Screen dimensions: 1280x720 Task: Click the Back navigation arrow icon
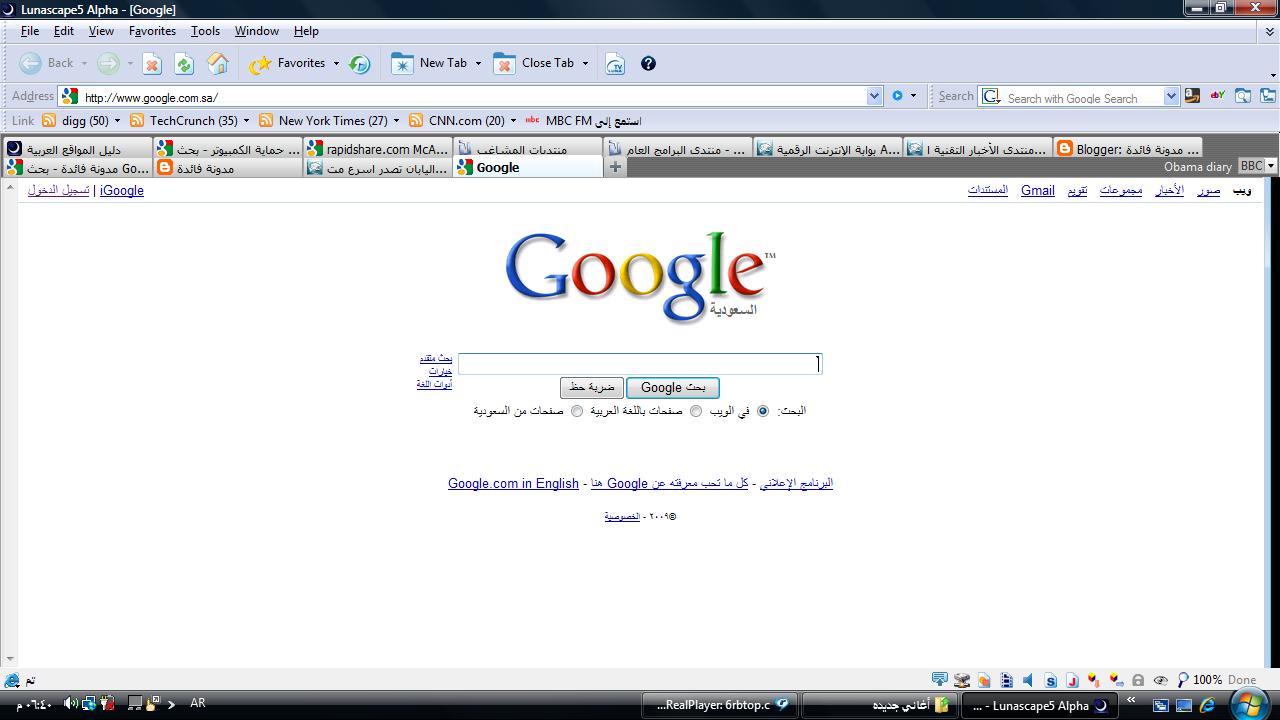(x=31, y=63)
